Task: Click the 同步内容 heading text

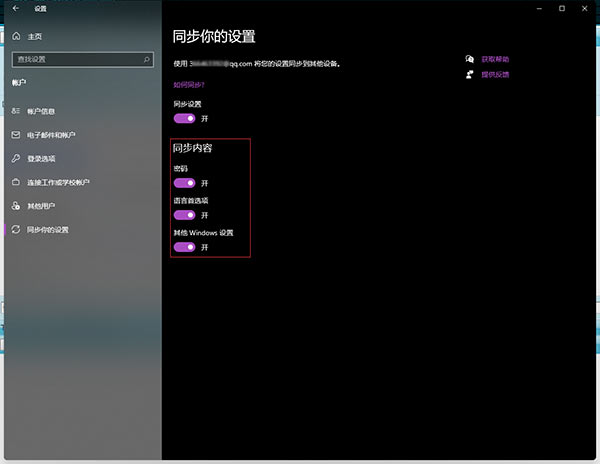Action: (x=192, y=148)
